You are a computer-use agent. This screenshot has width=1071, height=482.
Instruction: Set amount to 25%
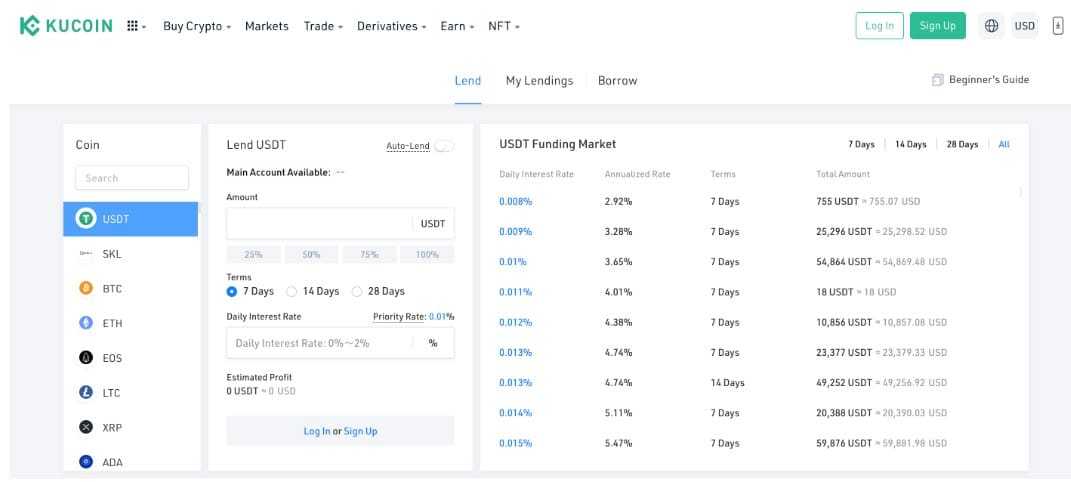[253, 254]
